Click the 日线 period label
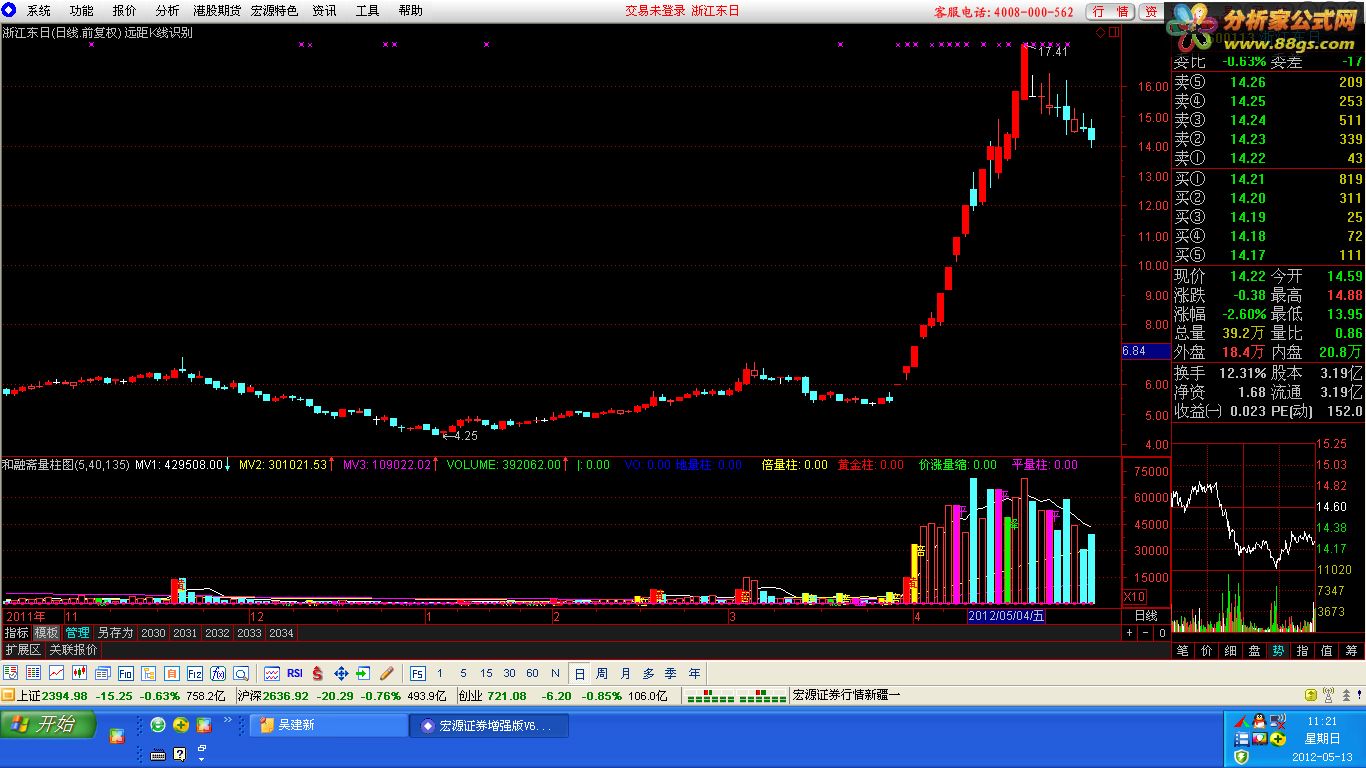Viewport: 1366px width, 768px height. pos(1146,616)
